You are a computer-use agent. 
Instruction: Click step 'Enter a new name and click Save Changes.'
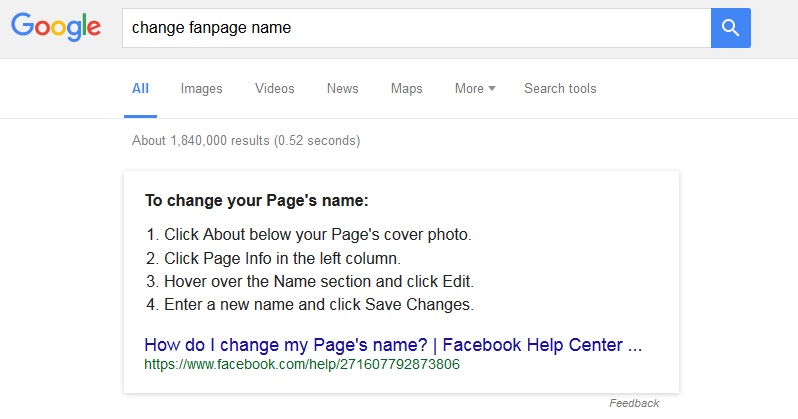click(319, 304)
